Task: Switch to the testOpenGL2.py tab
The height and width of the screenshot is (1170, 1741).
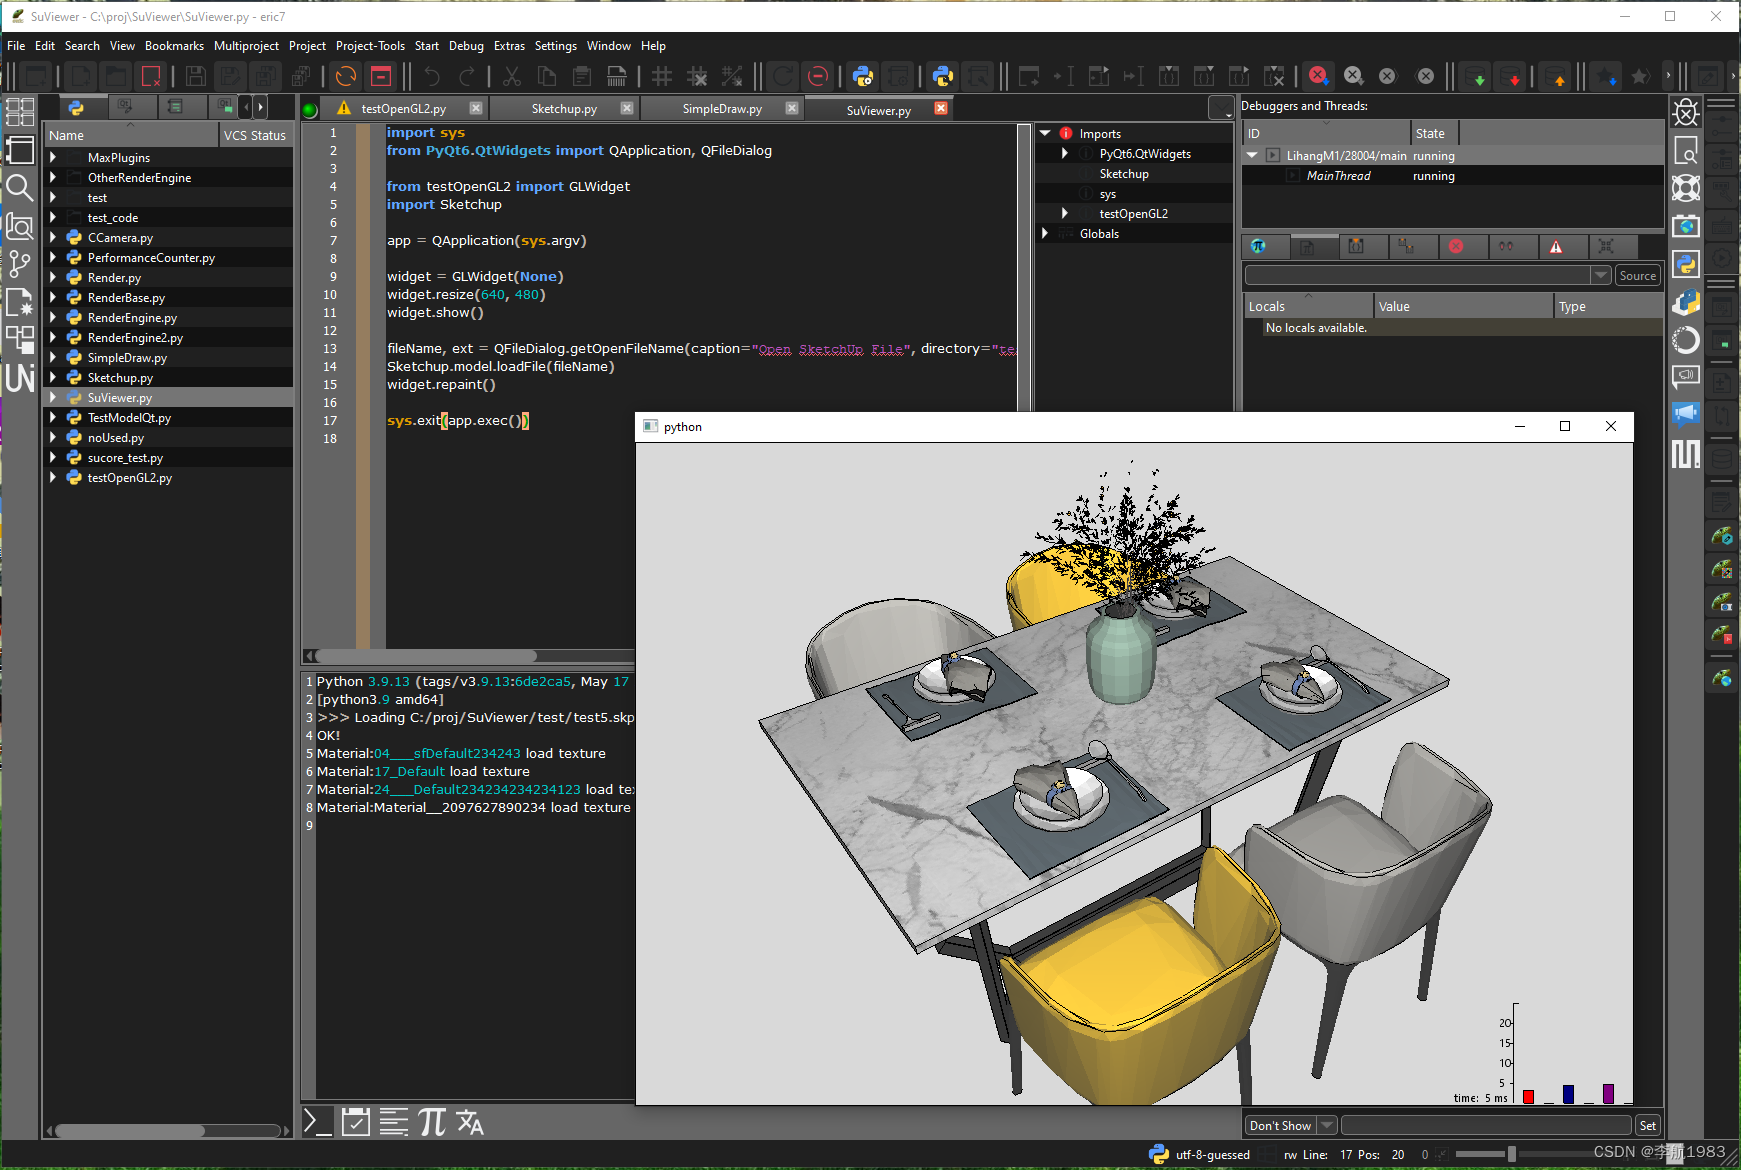Action: coord(404,109)
